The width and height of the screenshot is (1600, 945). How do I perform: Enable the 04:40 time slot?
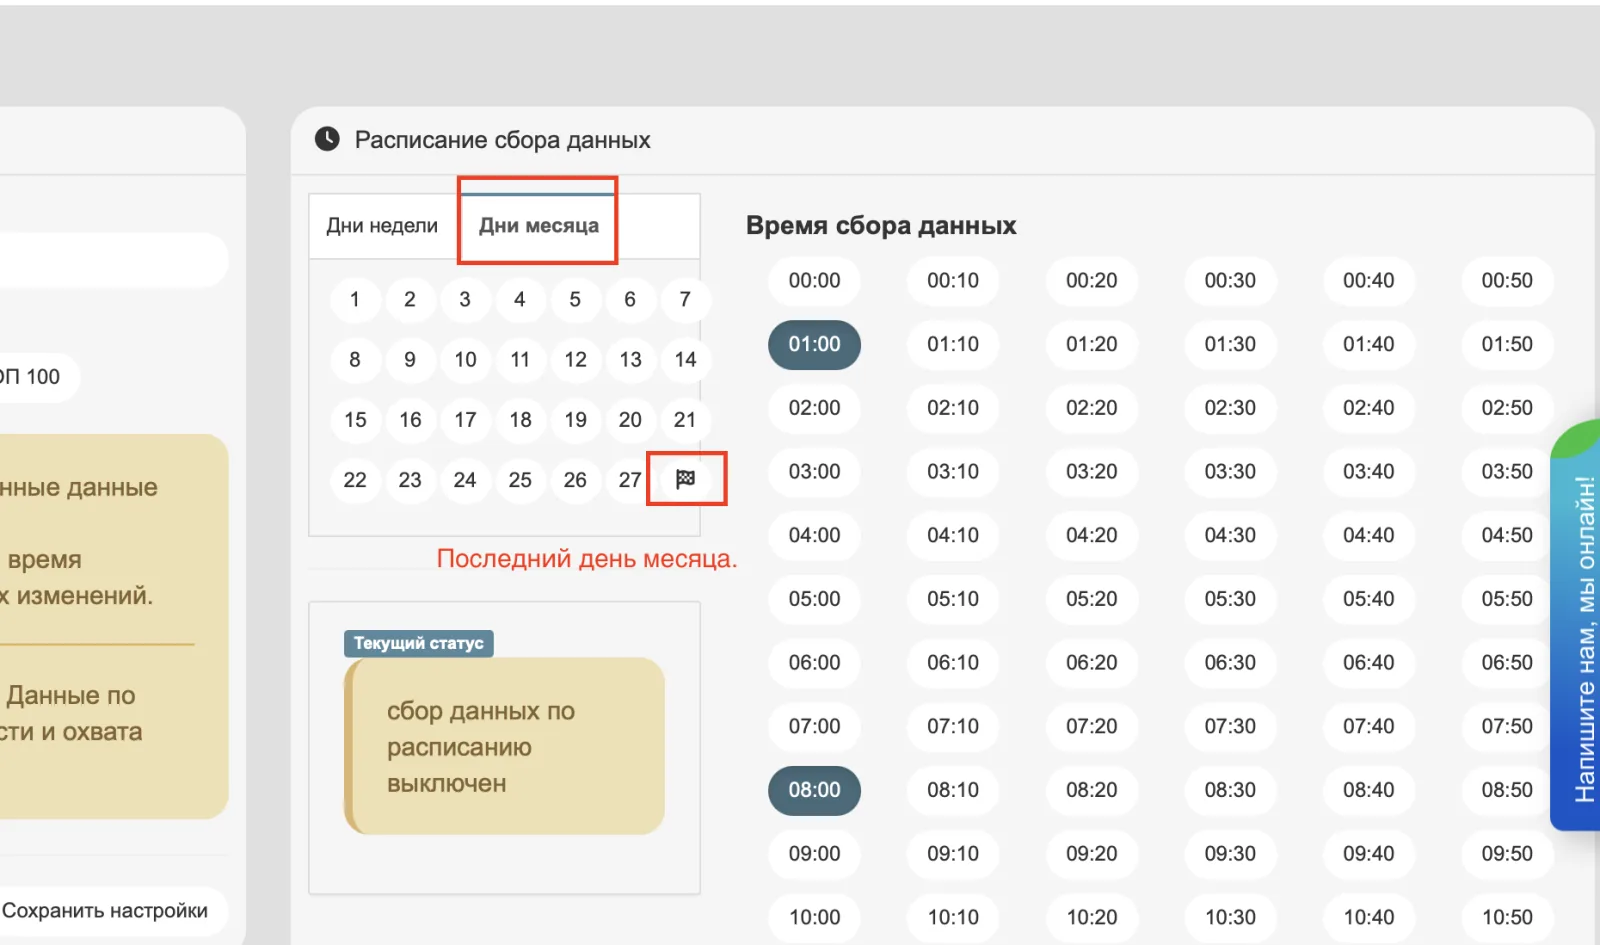1368,536
